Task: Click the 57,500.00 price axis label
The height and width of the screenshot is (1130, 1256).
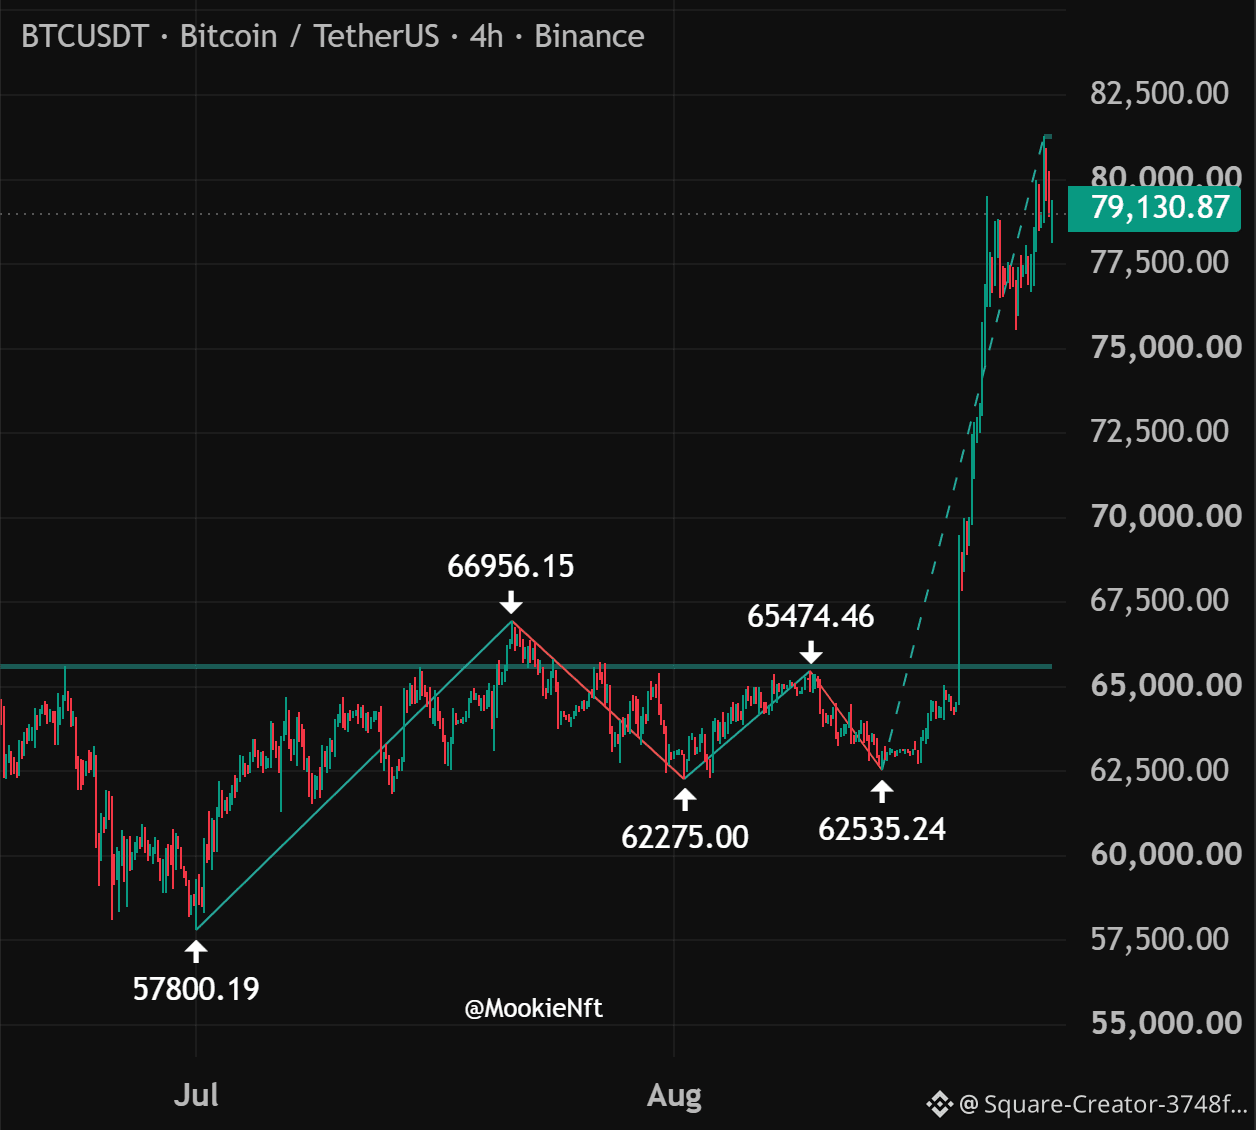Action: click(x=1159, y=939)
